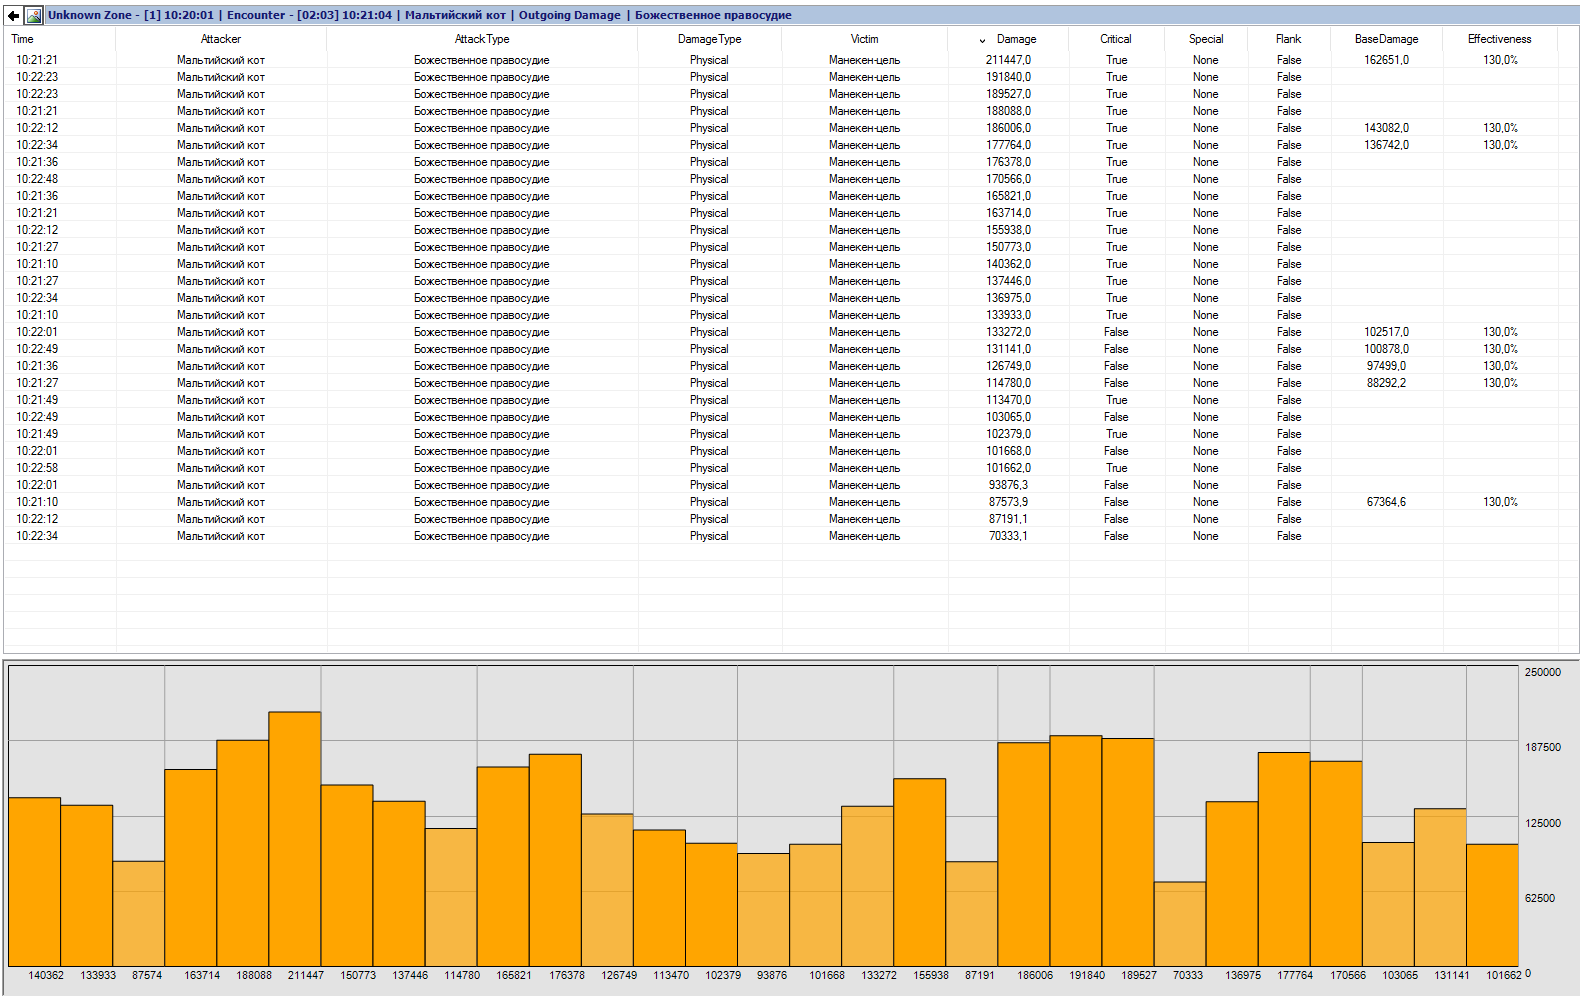The width and height of the screenshot is (1581, 997).
Task: Sort by the Flank column header
Action: (x=1289, y=39)
